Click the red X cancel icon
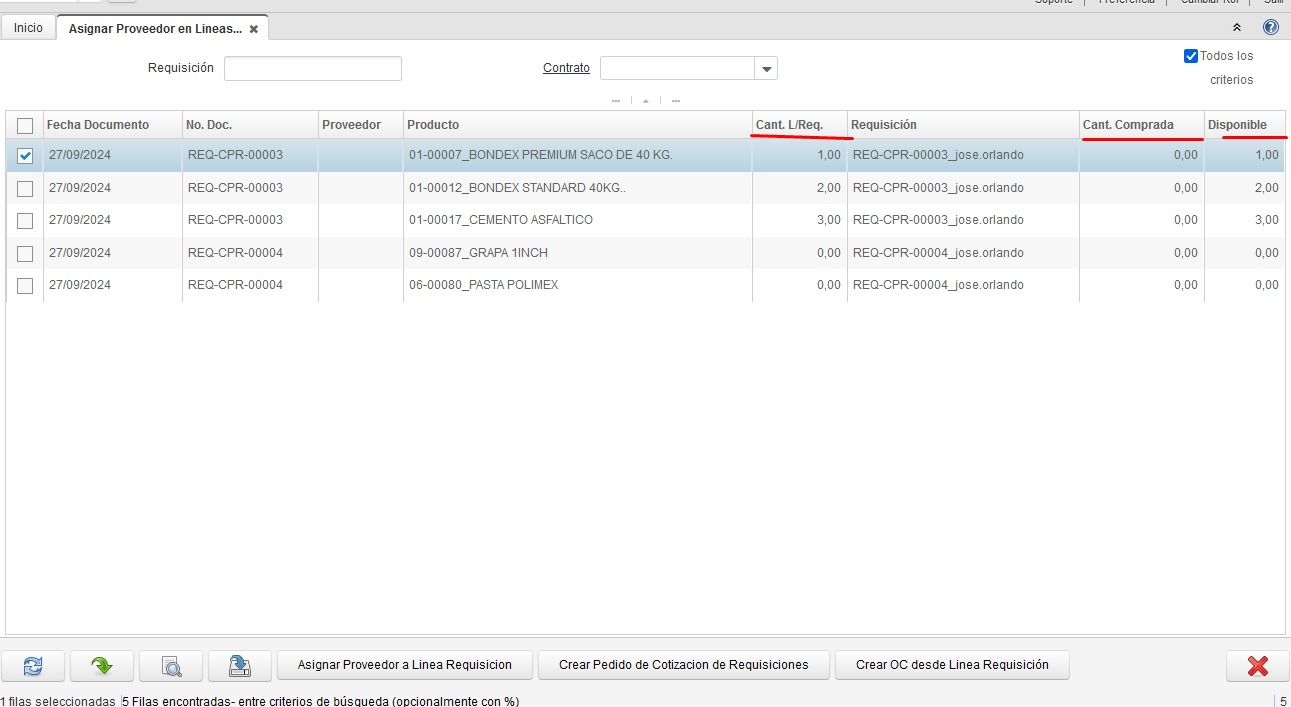 1257,666
